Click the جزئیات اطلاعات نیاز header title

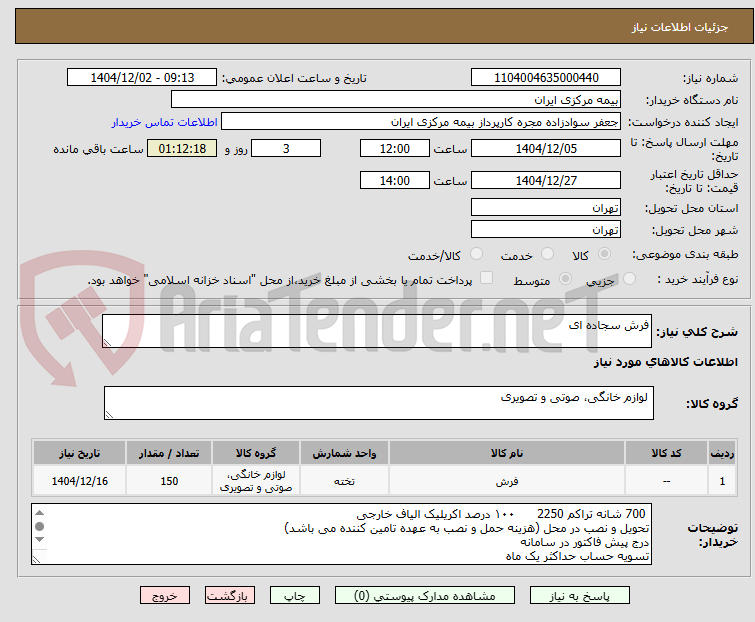pyautogui.click(x=679, y=27)
